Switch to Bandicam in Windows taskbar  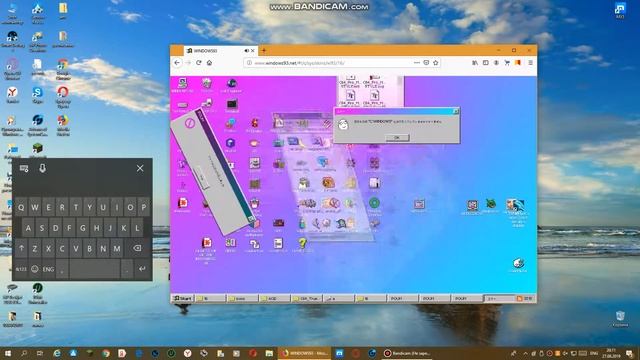click(407, 353)
